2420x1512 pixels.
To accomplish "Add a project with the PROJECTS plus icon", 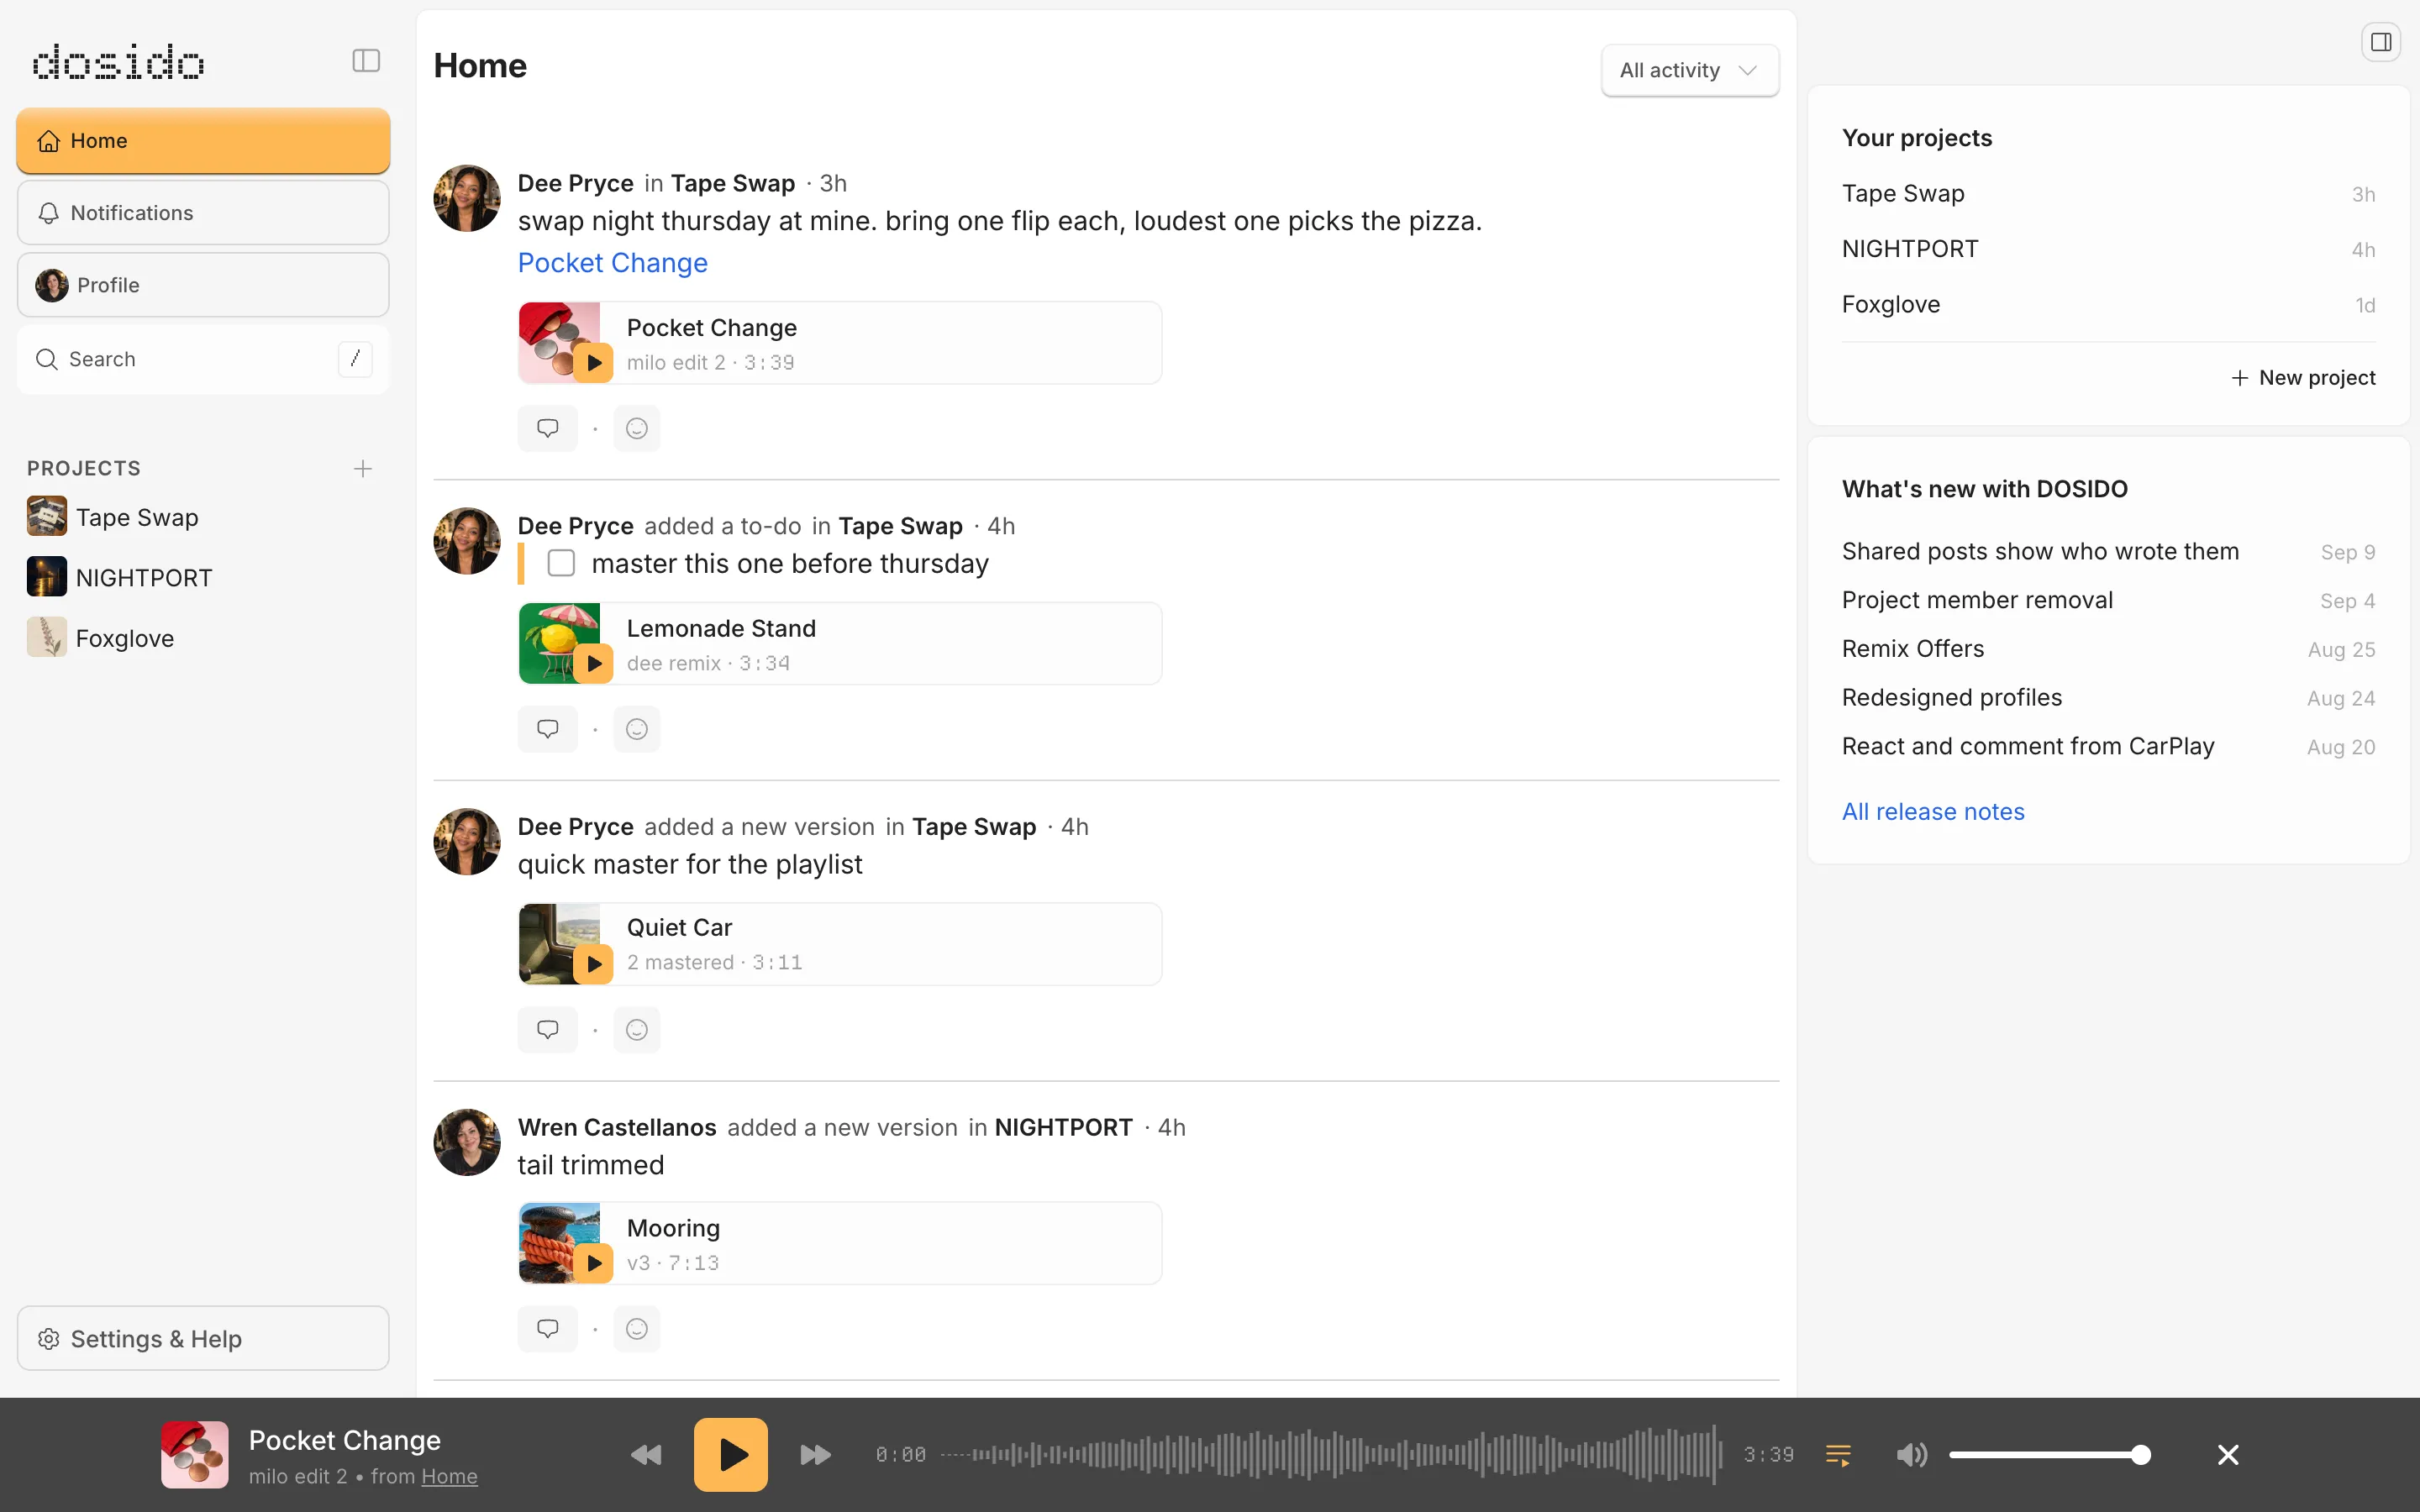I will click(x=363, y=468).
